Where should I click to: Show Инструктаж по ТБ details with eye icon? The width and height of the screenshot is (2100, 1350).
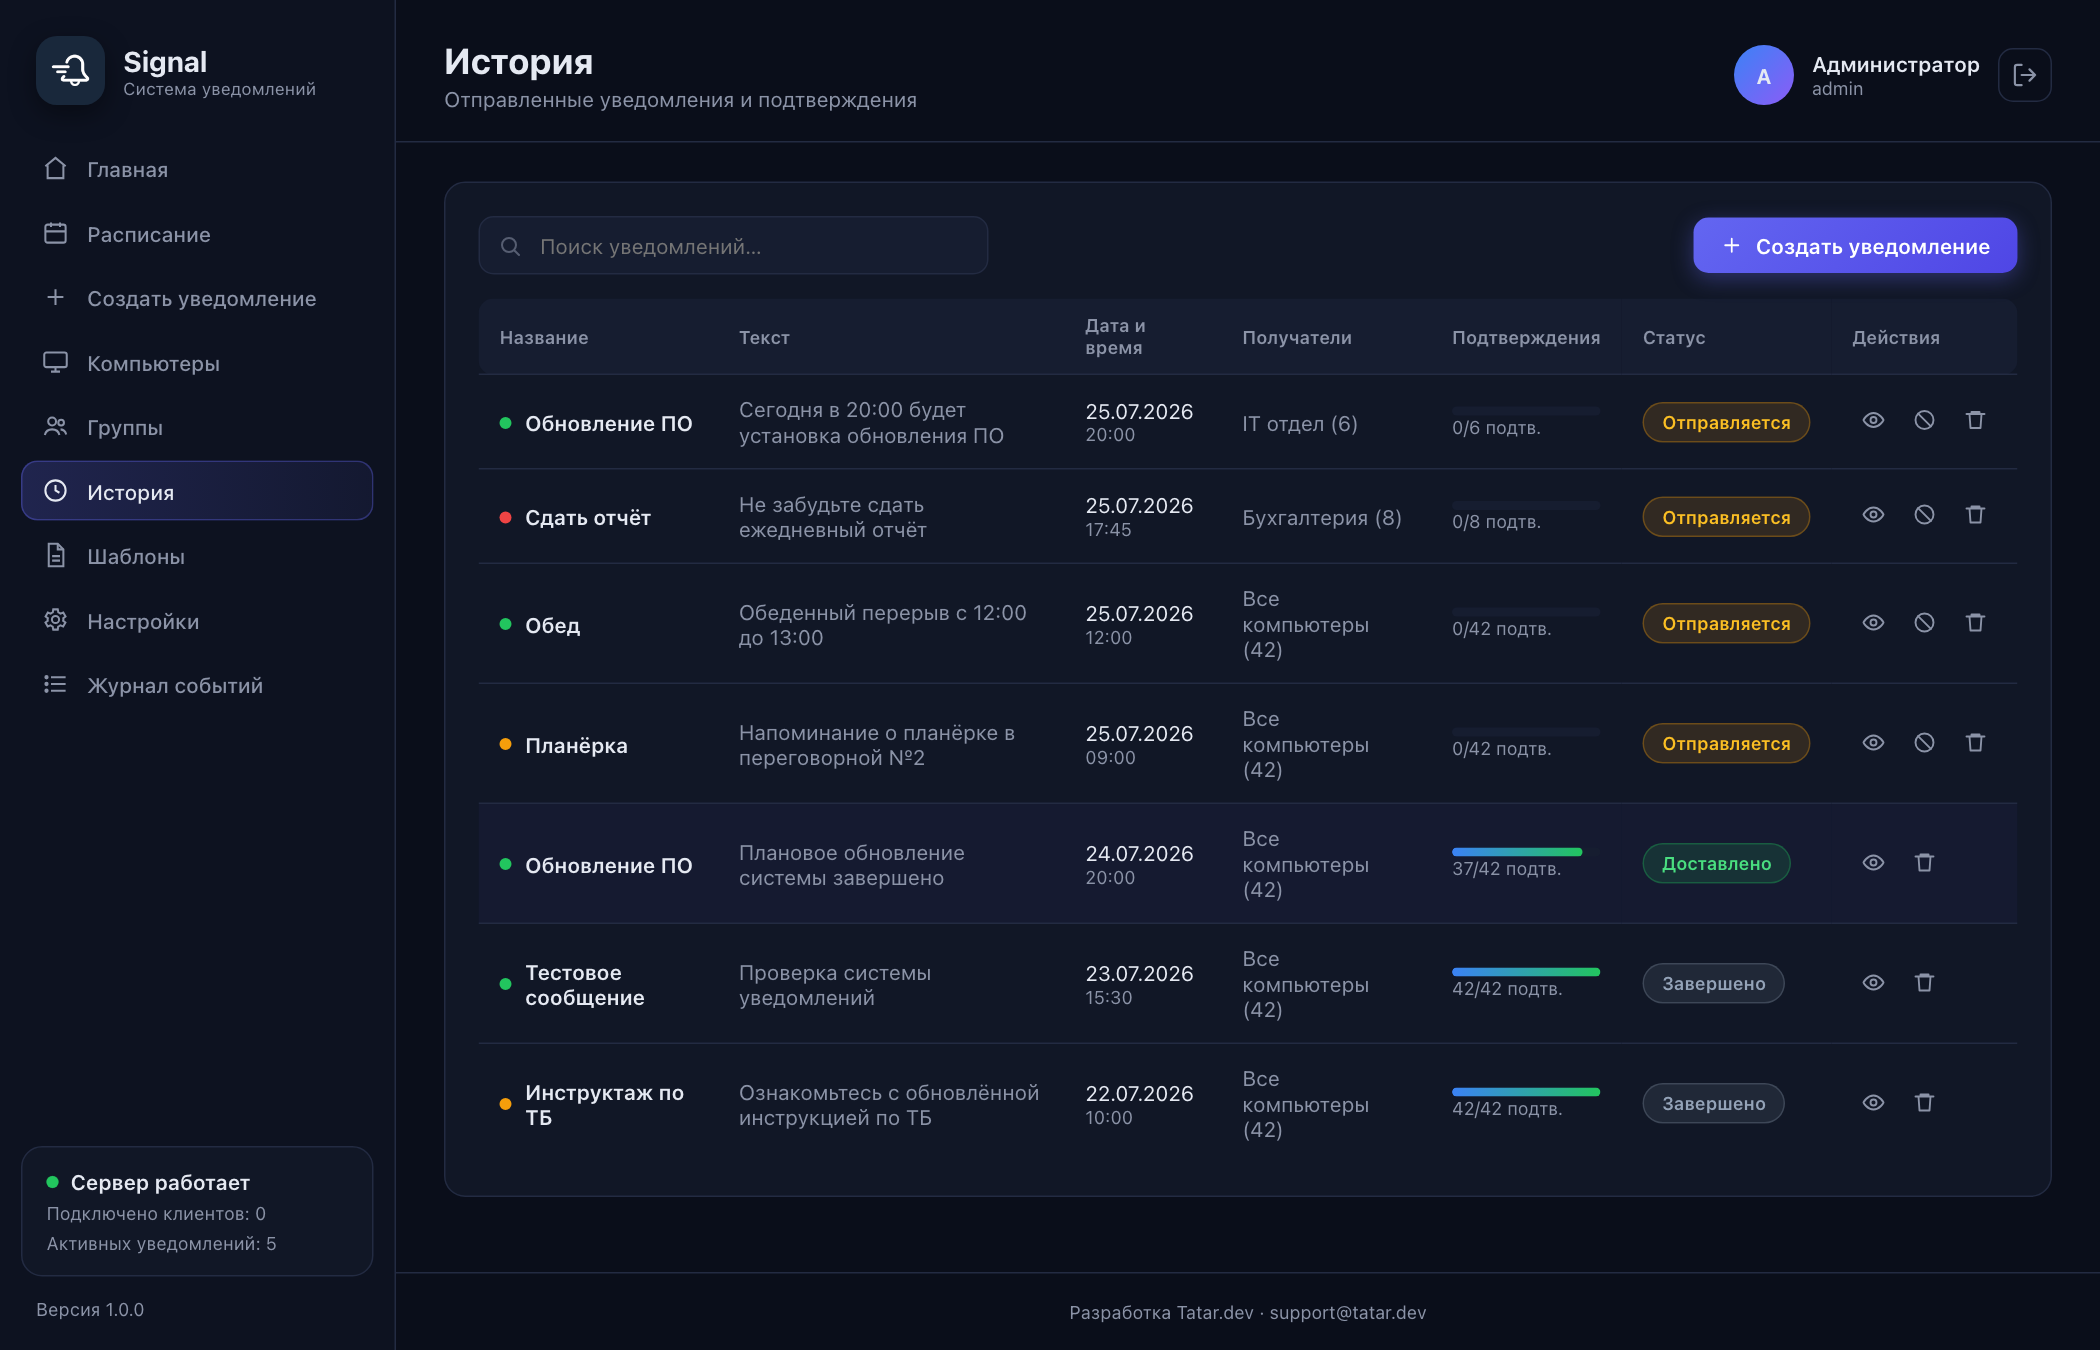point(1873,1103)
